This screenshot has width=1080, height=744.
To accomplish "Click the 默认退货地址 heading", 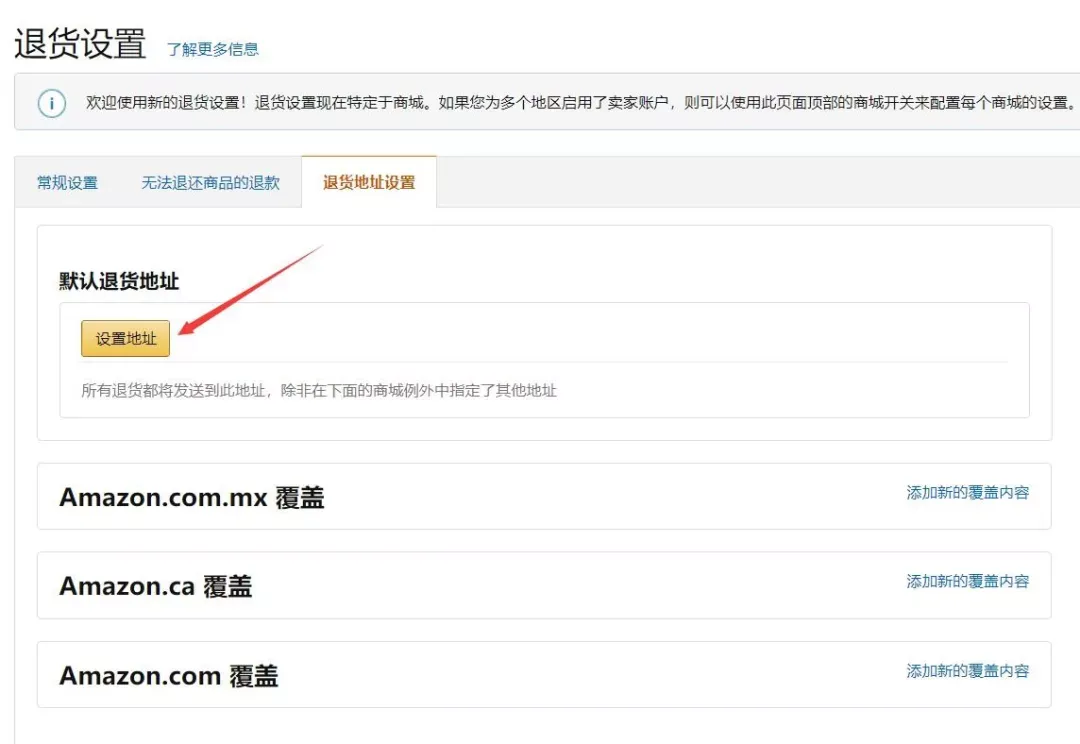I will tap(119, 281).
